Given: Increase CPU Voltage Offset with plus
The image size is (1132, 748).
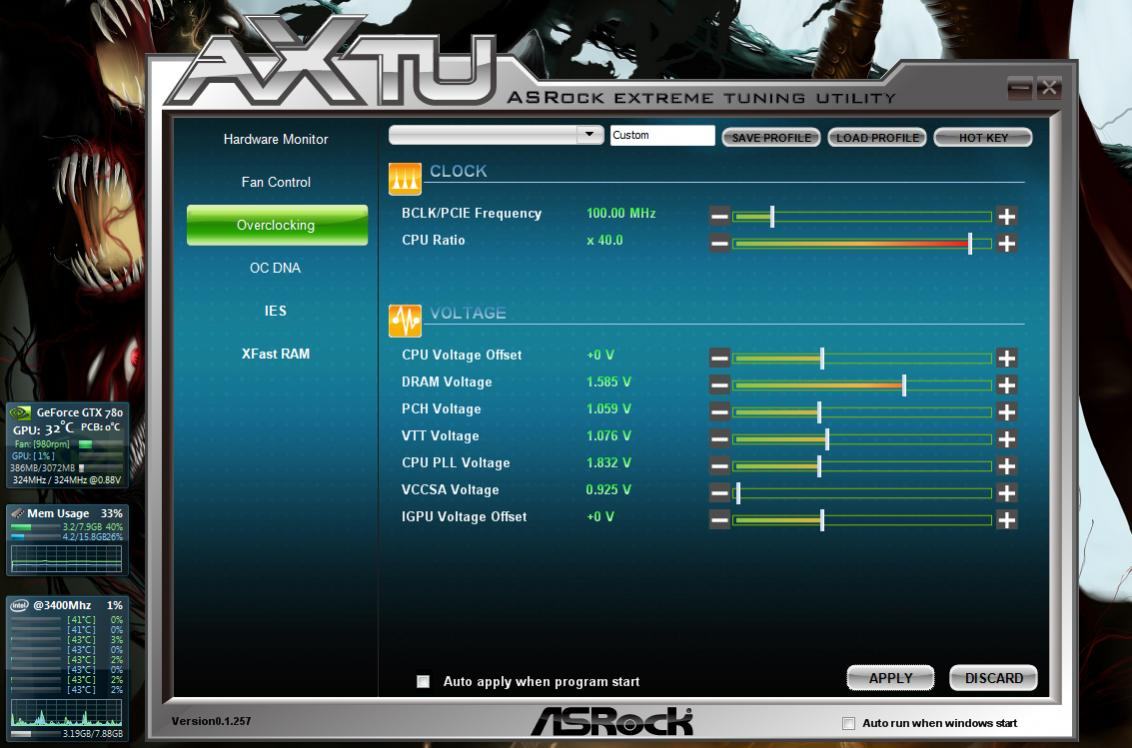Looking at the screenshot, I should click(1006, 357).
